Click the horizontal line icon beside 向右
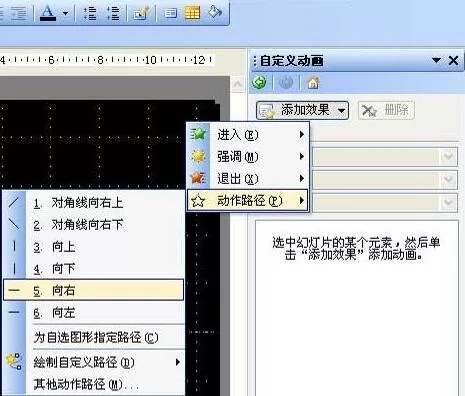This screenshot has height=396, width=465. click(x=14, y=290)
